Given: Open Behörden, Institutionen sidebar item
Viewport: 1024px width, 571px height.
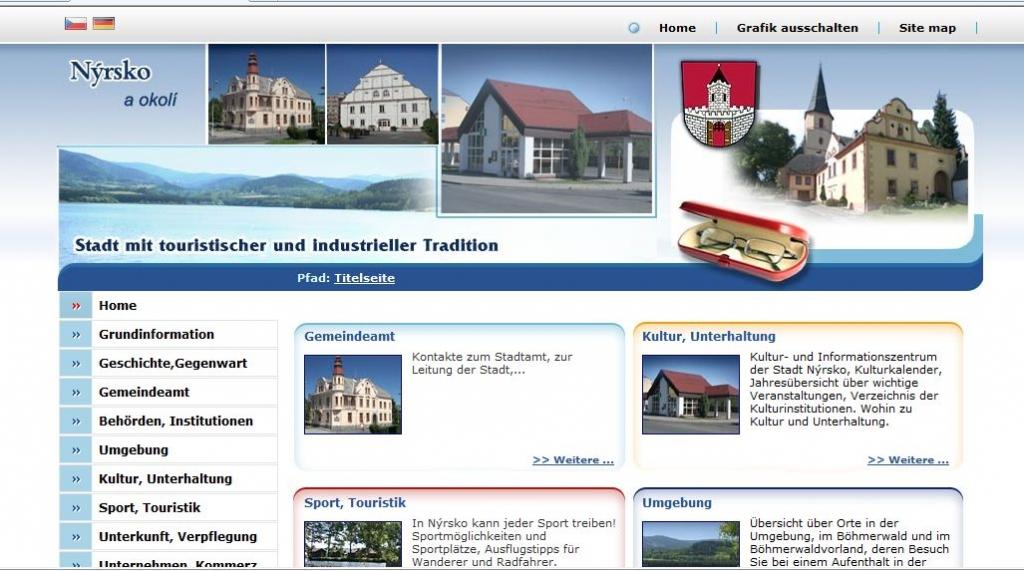Looking at the screenshot, I should (x=176, y=421).
